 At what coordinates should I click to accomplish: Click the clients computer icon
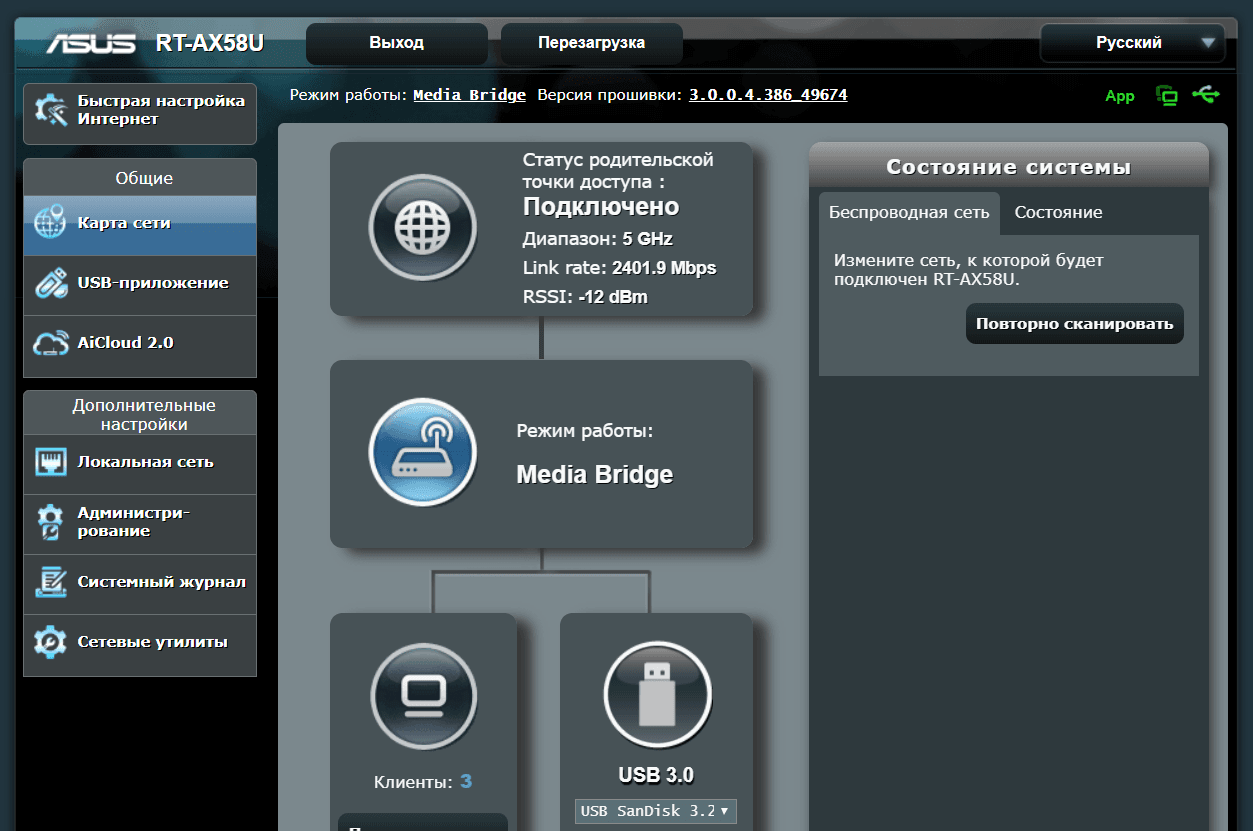(x=423, y=697)
